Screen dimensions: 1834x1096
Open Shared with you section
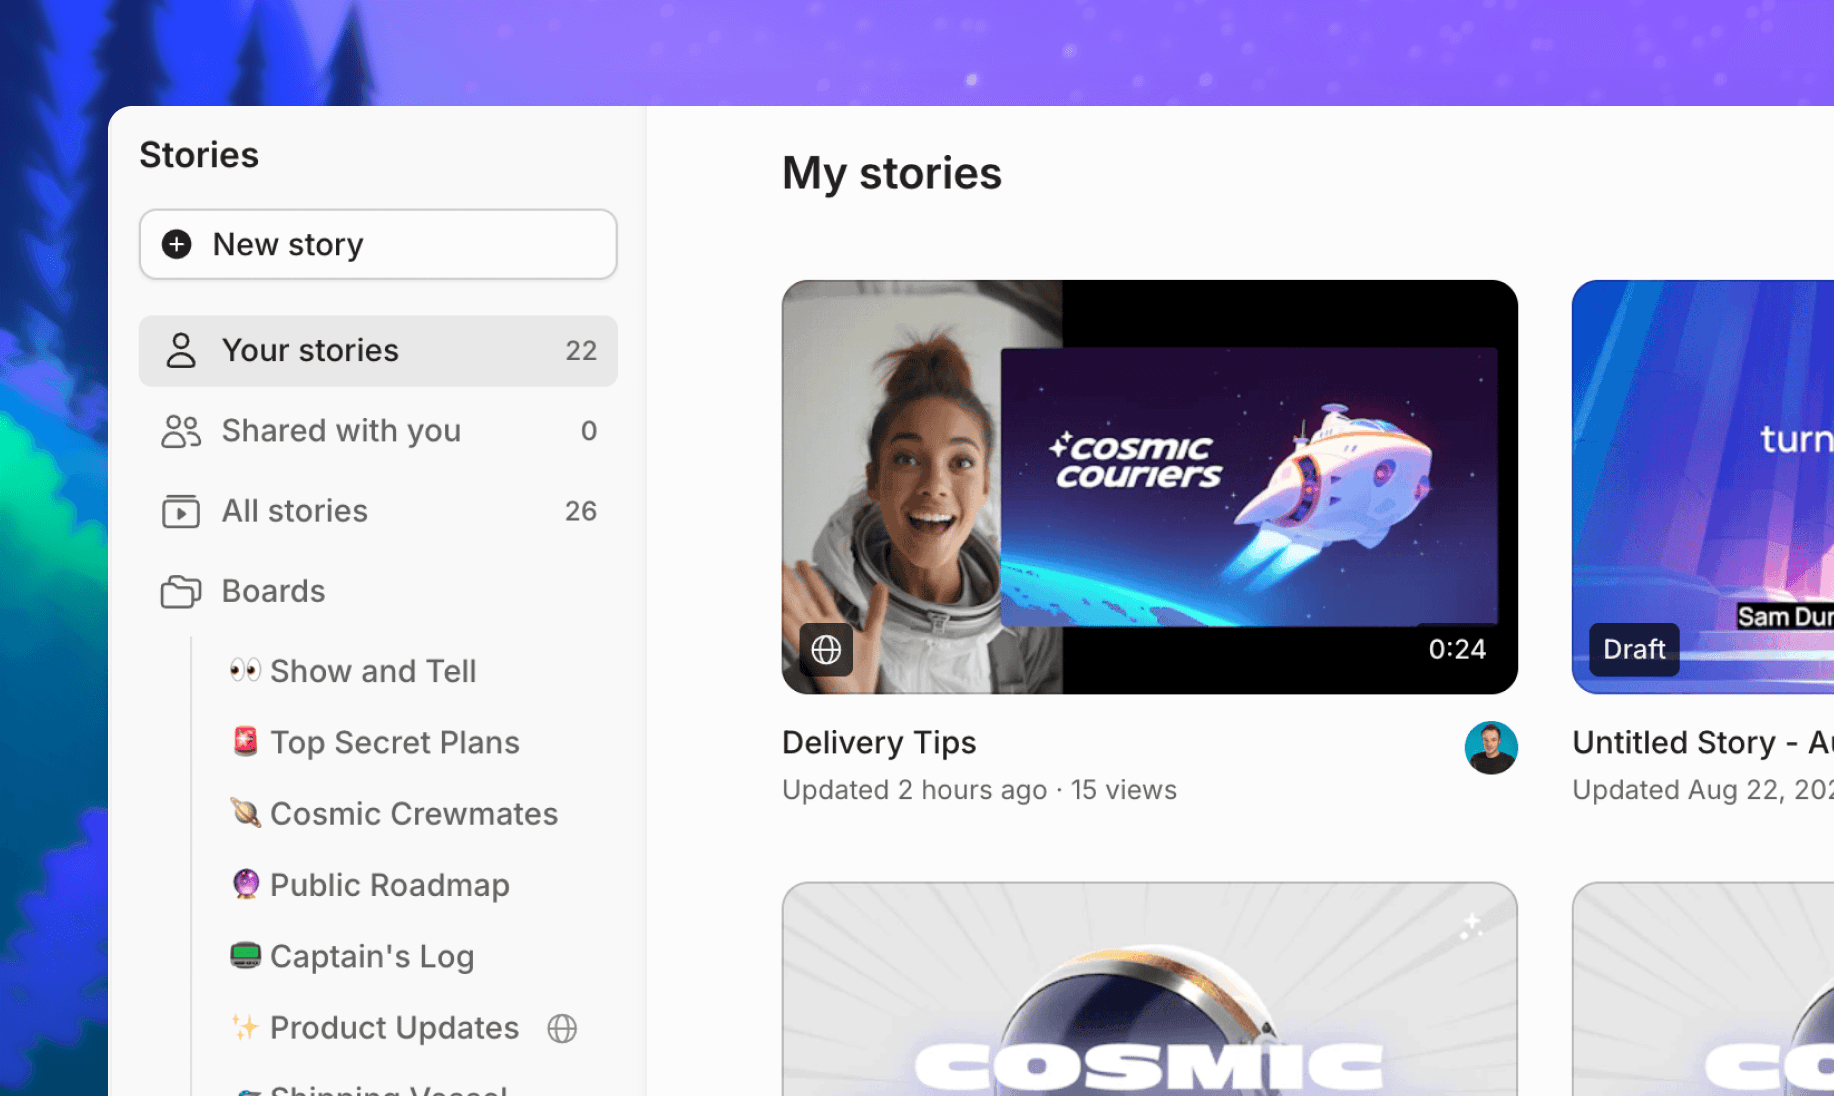378,431
